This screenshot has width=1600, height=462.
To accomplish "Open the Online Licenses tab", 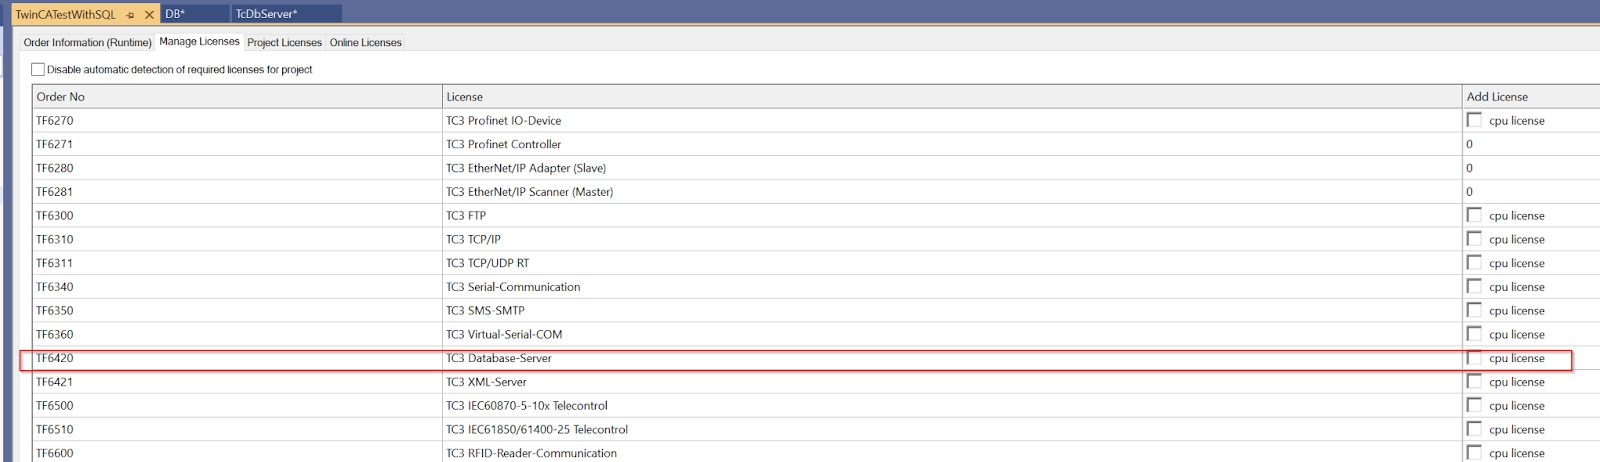I will click(366, 42).
